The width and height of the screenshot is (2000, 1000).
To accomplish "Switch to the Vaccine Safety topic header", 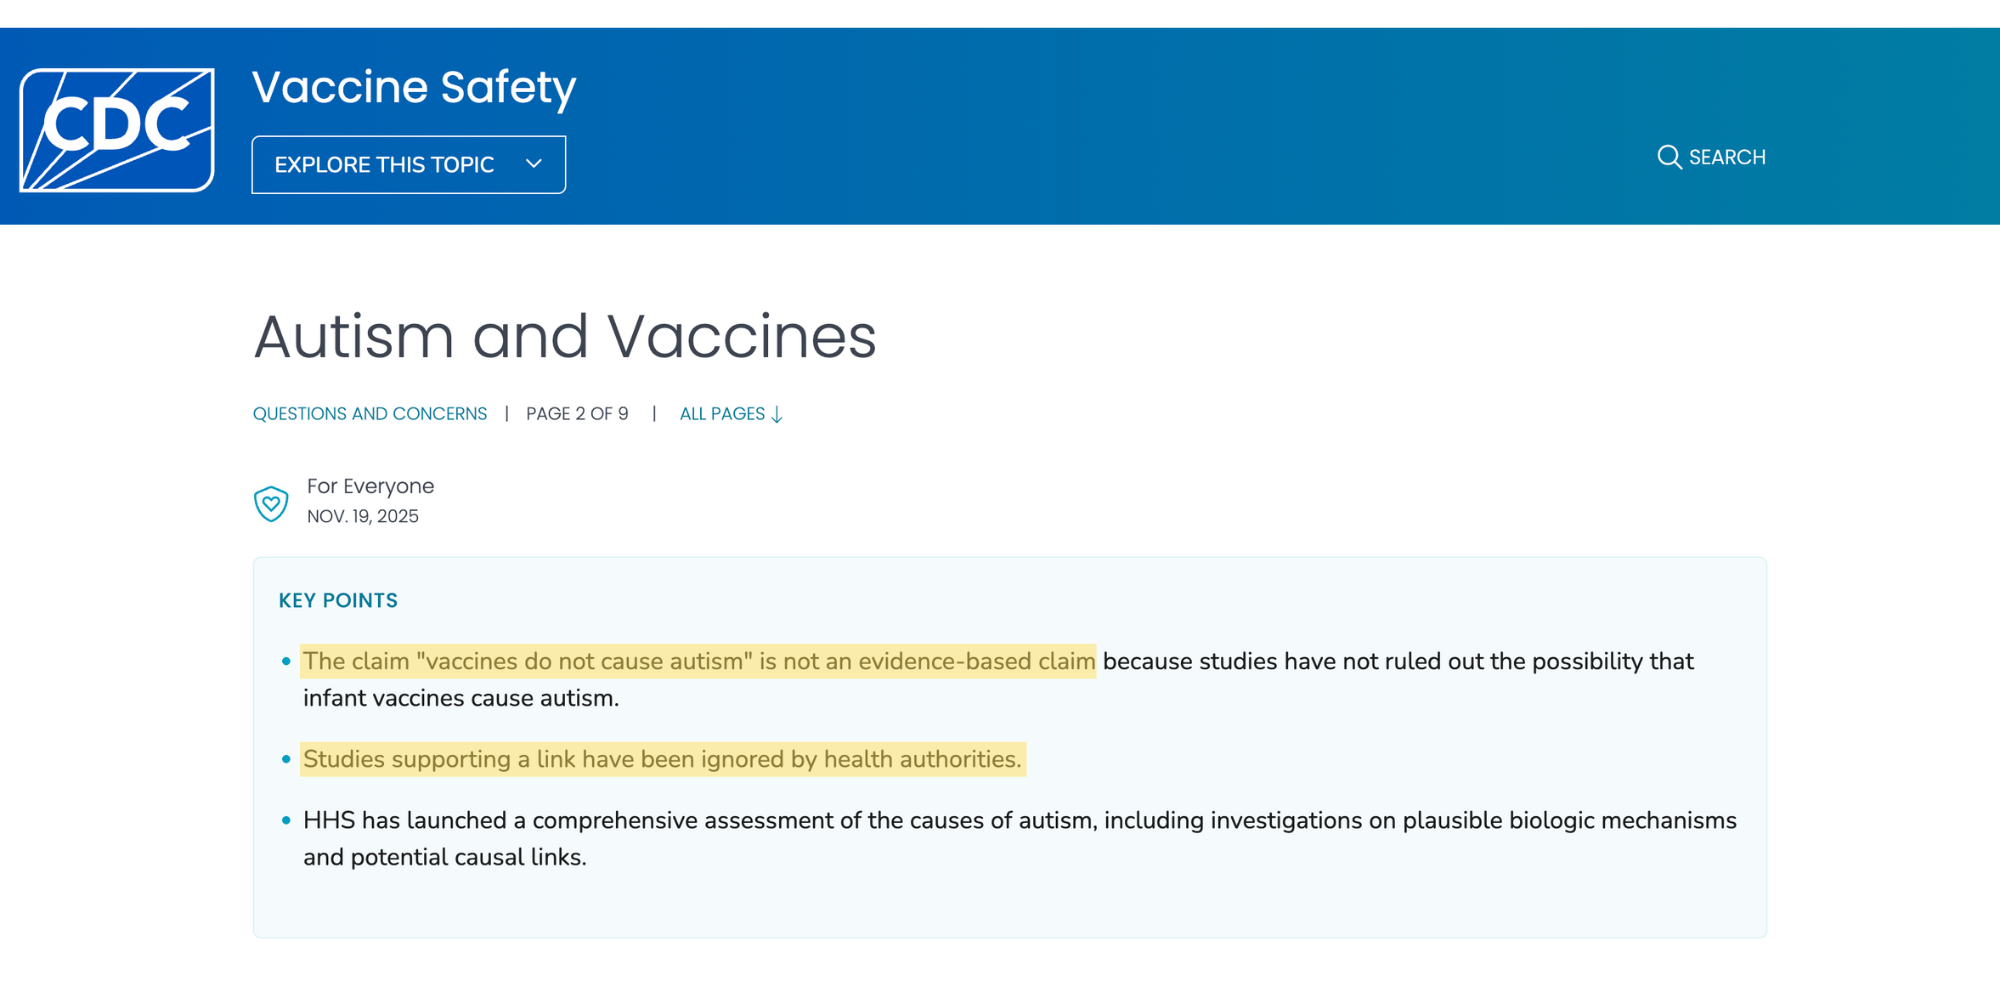I will tap(413, 87).
